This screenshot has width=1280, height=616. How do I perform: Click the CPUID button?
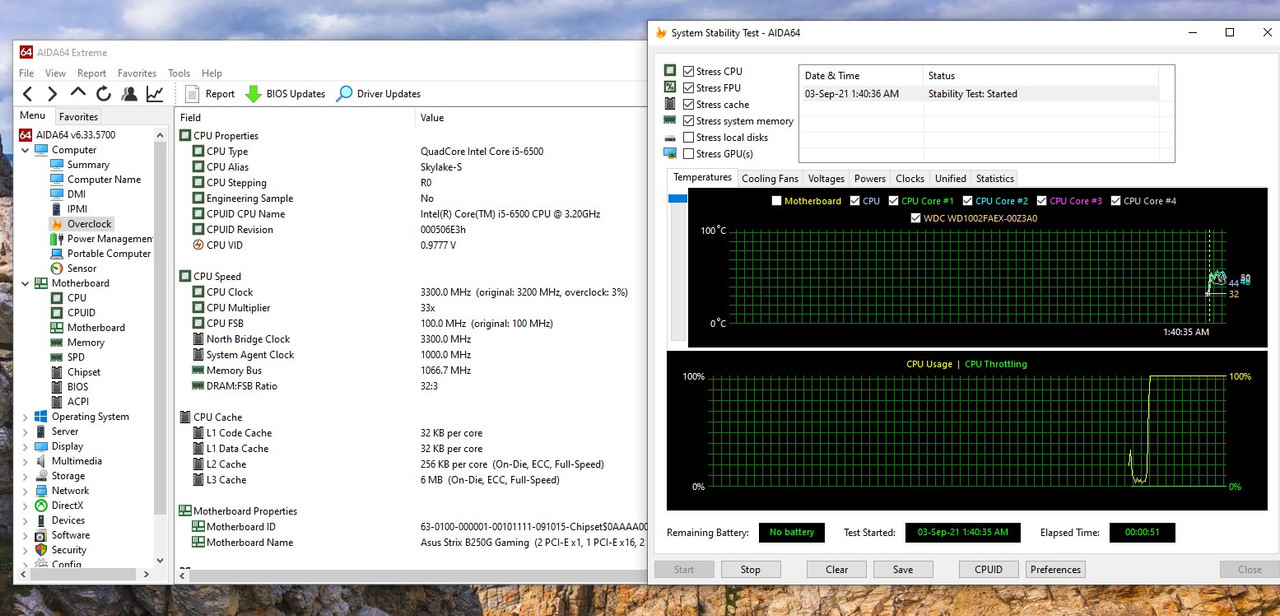988,569
